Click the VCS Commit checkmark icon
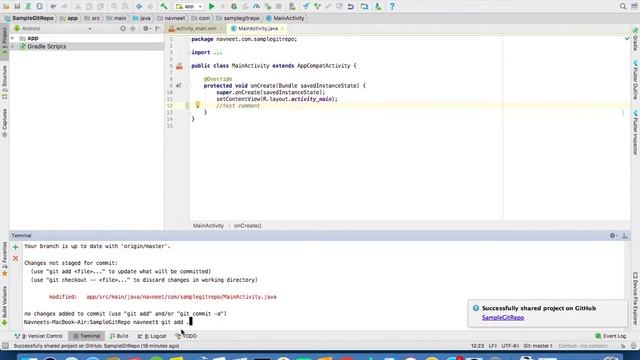640x360 pixels. pos(317,7)
